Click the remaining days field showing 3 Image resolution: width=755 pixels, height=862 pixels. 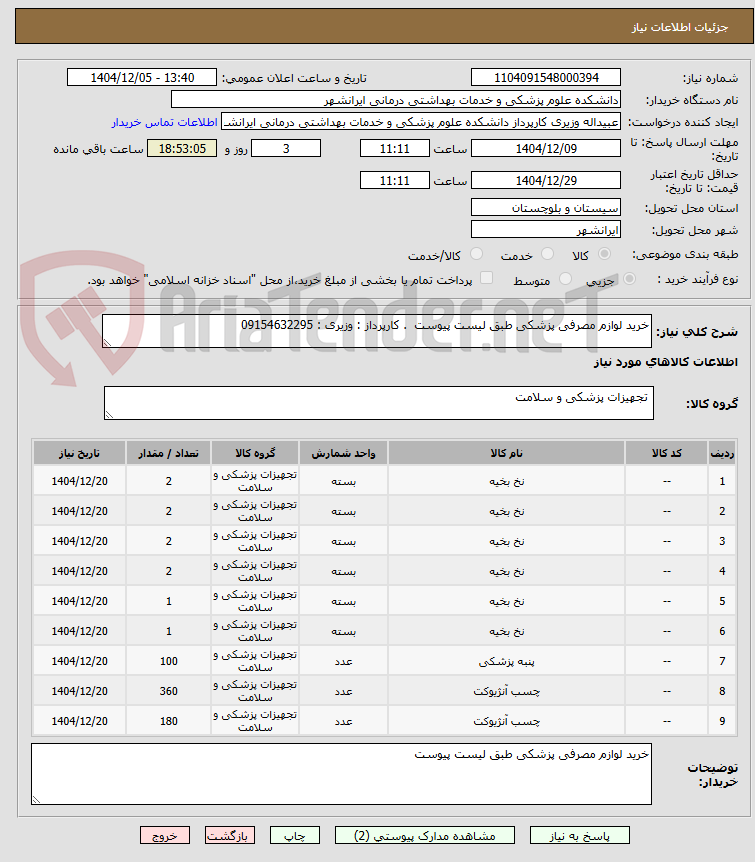286,148
